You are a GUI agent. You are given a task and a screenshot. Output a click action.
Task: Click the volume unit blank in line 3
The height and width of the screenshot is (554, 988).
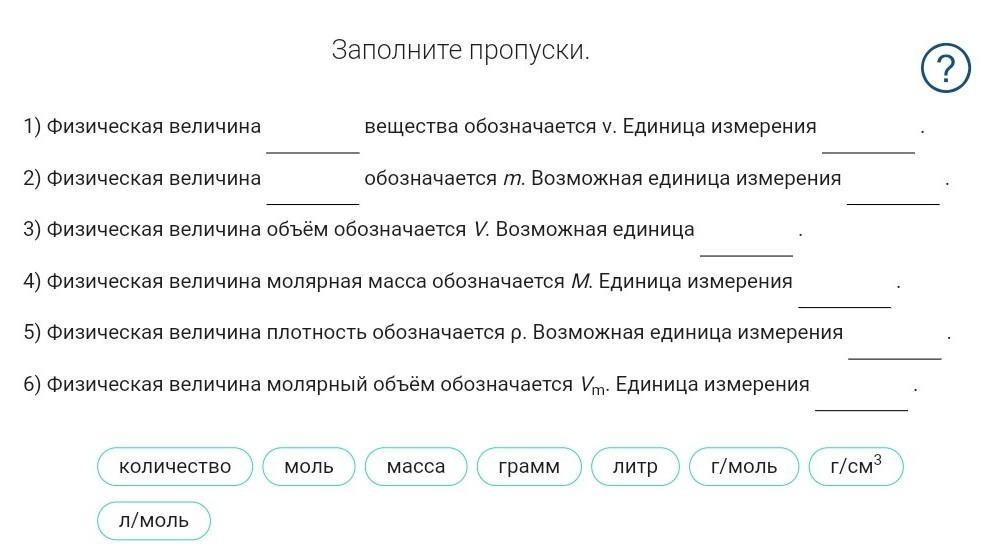(x=746, y=237)
